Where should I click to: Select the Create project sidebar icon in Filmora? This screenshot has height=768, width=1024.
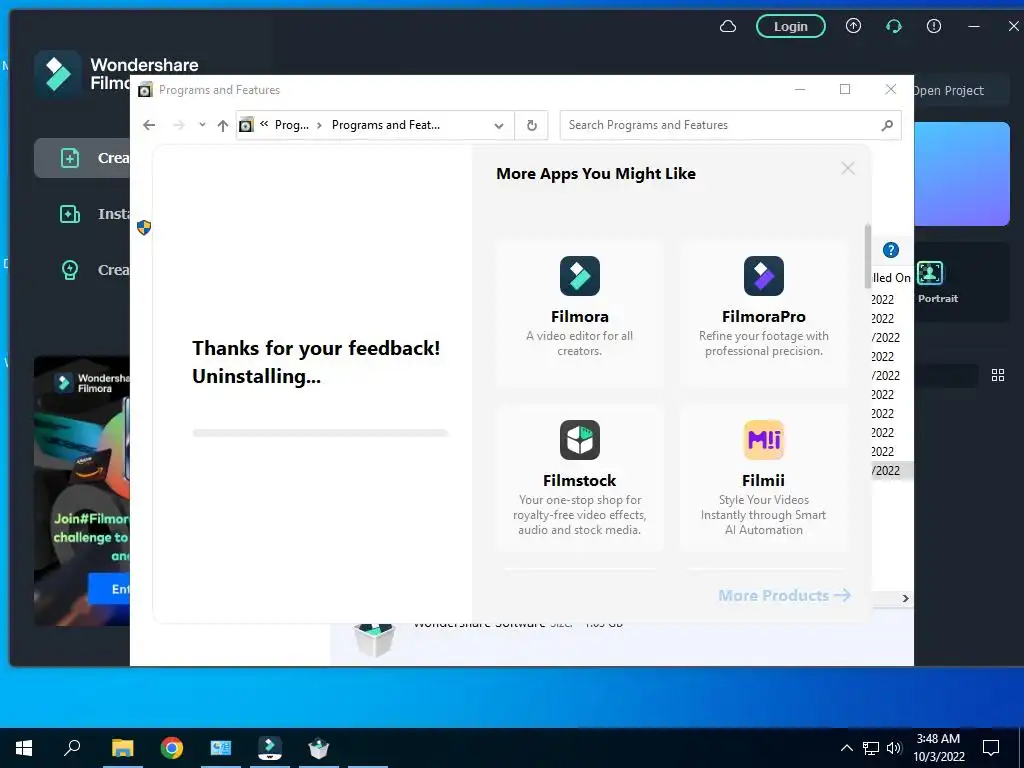pyautogui.click(x=70, y=158)
